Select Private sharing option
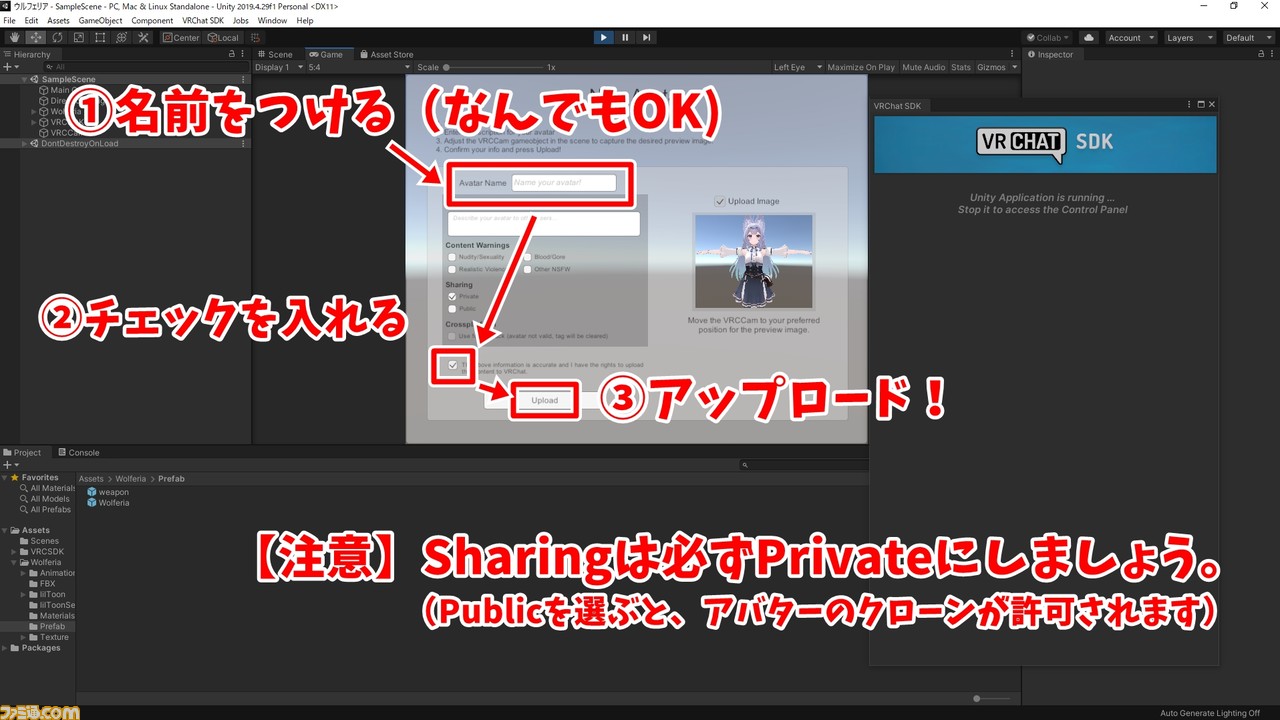This screenshot has width=1280, height=720. click(452, 297)
